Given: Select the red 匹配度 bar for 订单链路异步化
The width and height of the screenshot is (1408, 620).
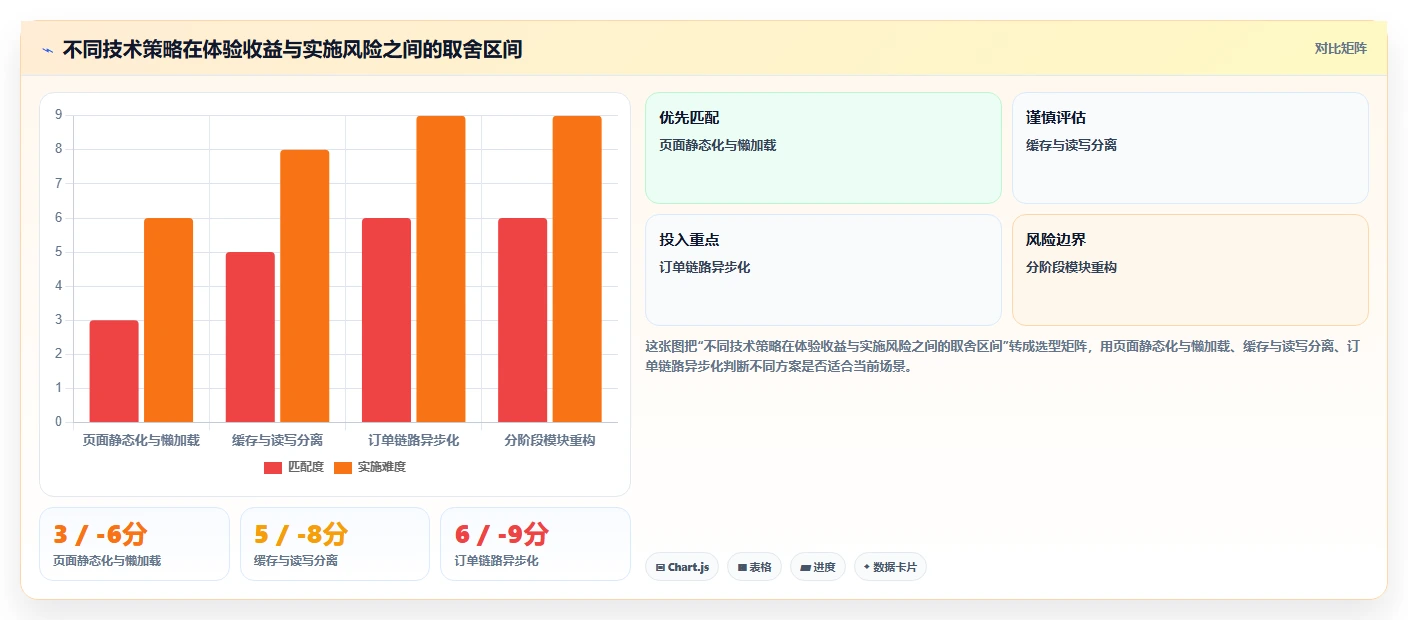Looking at the screenshot, I should [386, 320].
